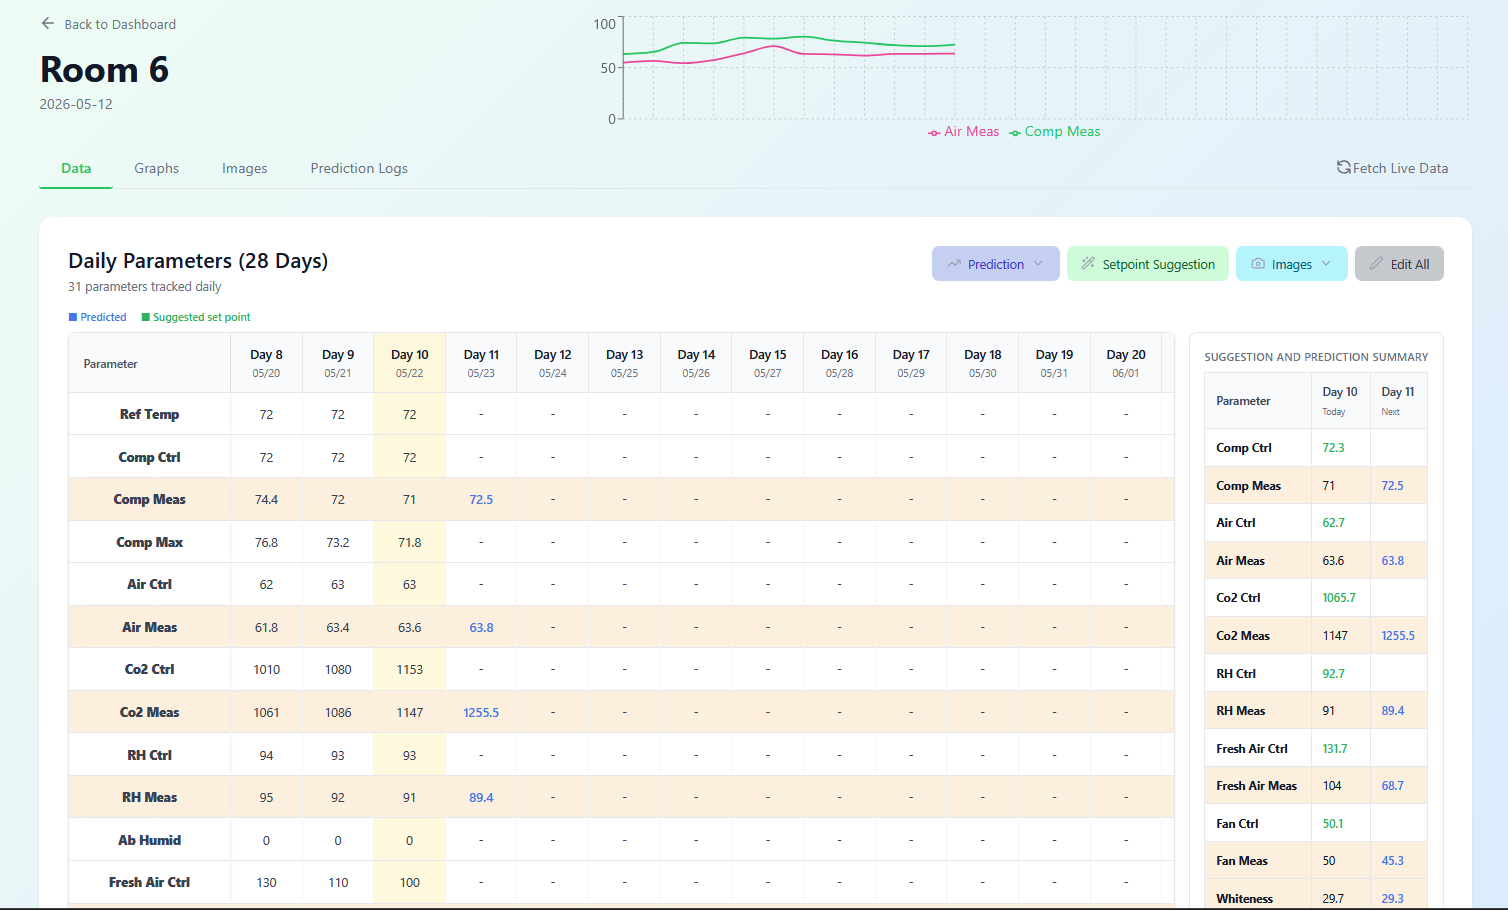Click the predicted 45.3 Fan Meas value

point(1393,860)
